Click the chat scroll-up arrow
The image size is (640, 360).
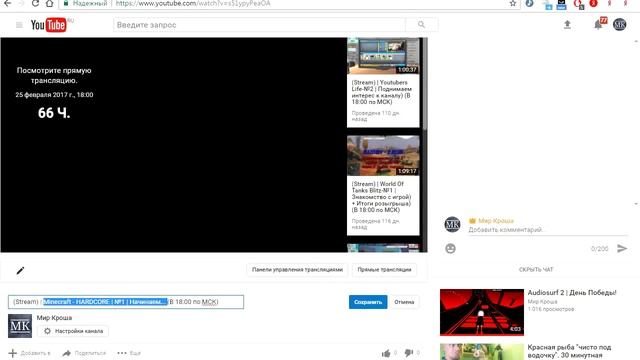pyautogui.click(x=636, y=41)
